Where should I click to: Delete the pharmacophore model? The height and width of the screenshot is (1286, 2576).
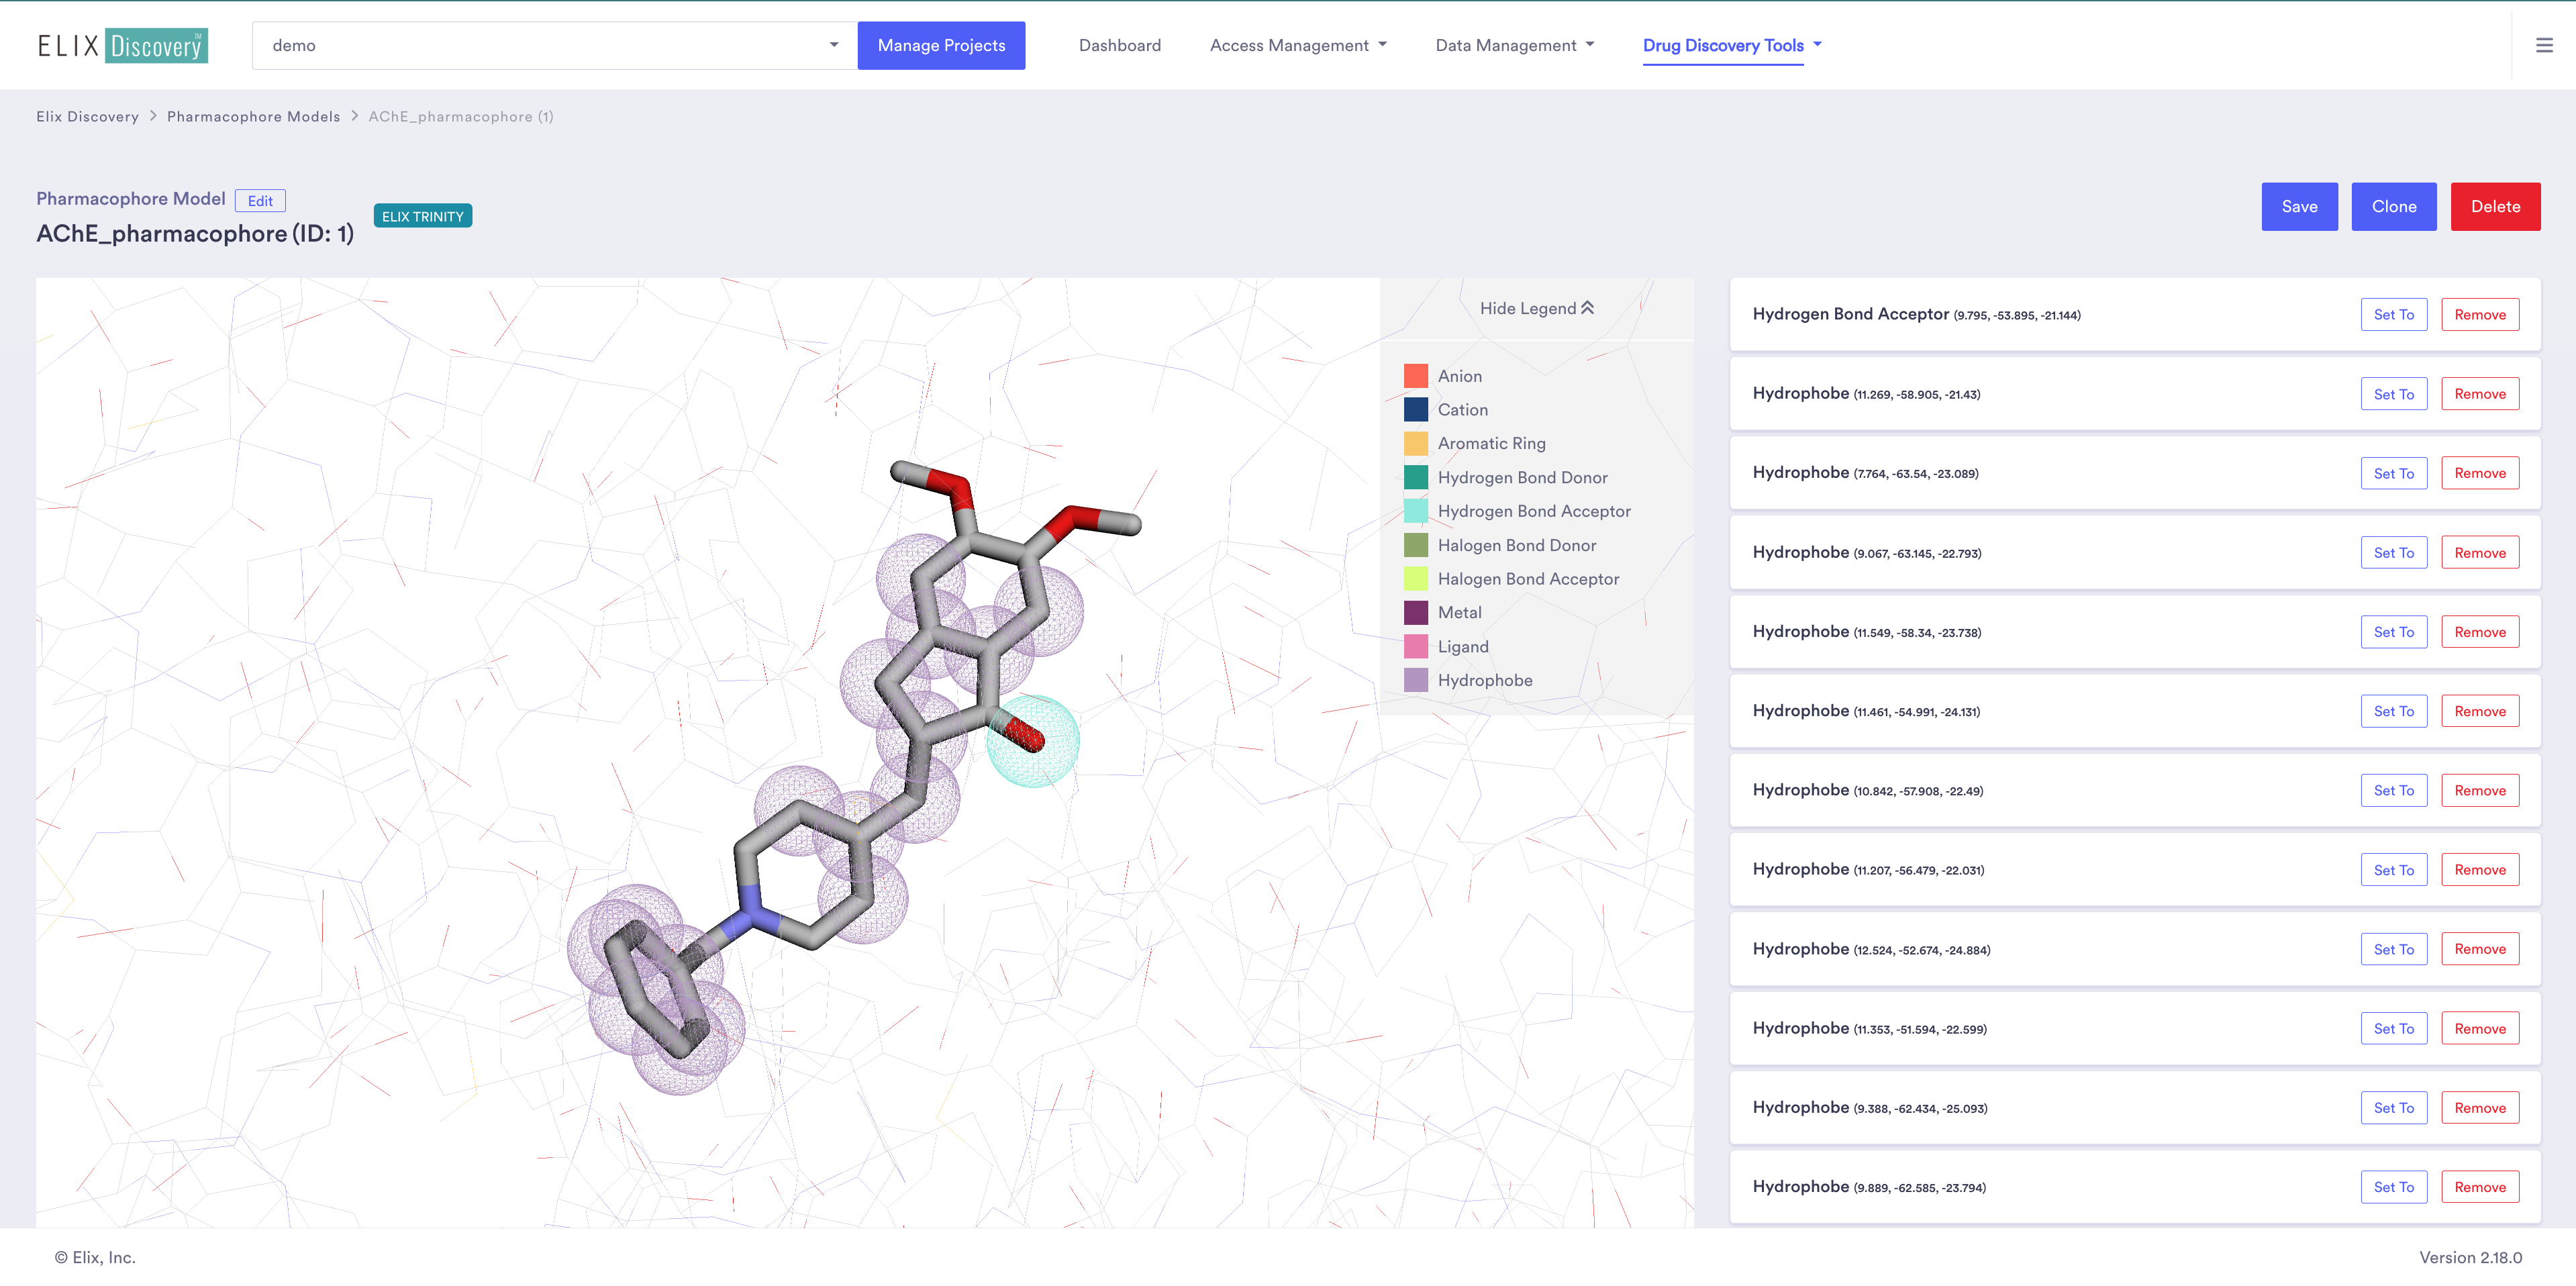(2495, 207)
